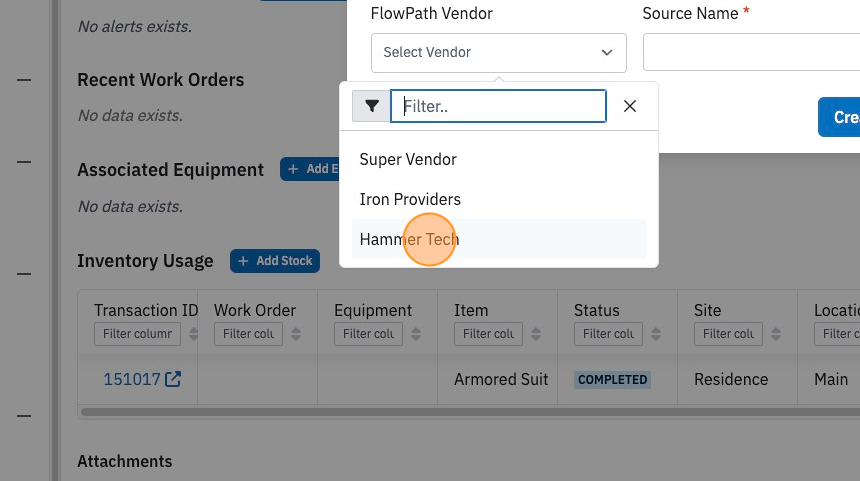The width and height of the screenshot is (860, 481).
Task: Collapse the Inventory Usage section
Action: (24, 274)
